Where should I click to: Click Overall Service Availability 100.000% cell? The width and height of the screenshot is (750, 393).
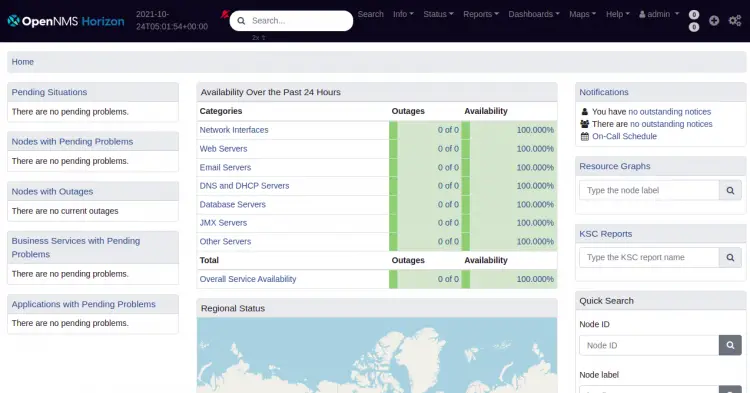point(509,279)
